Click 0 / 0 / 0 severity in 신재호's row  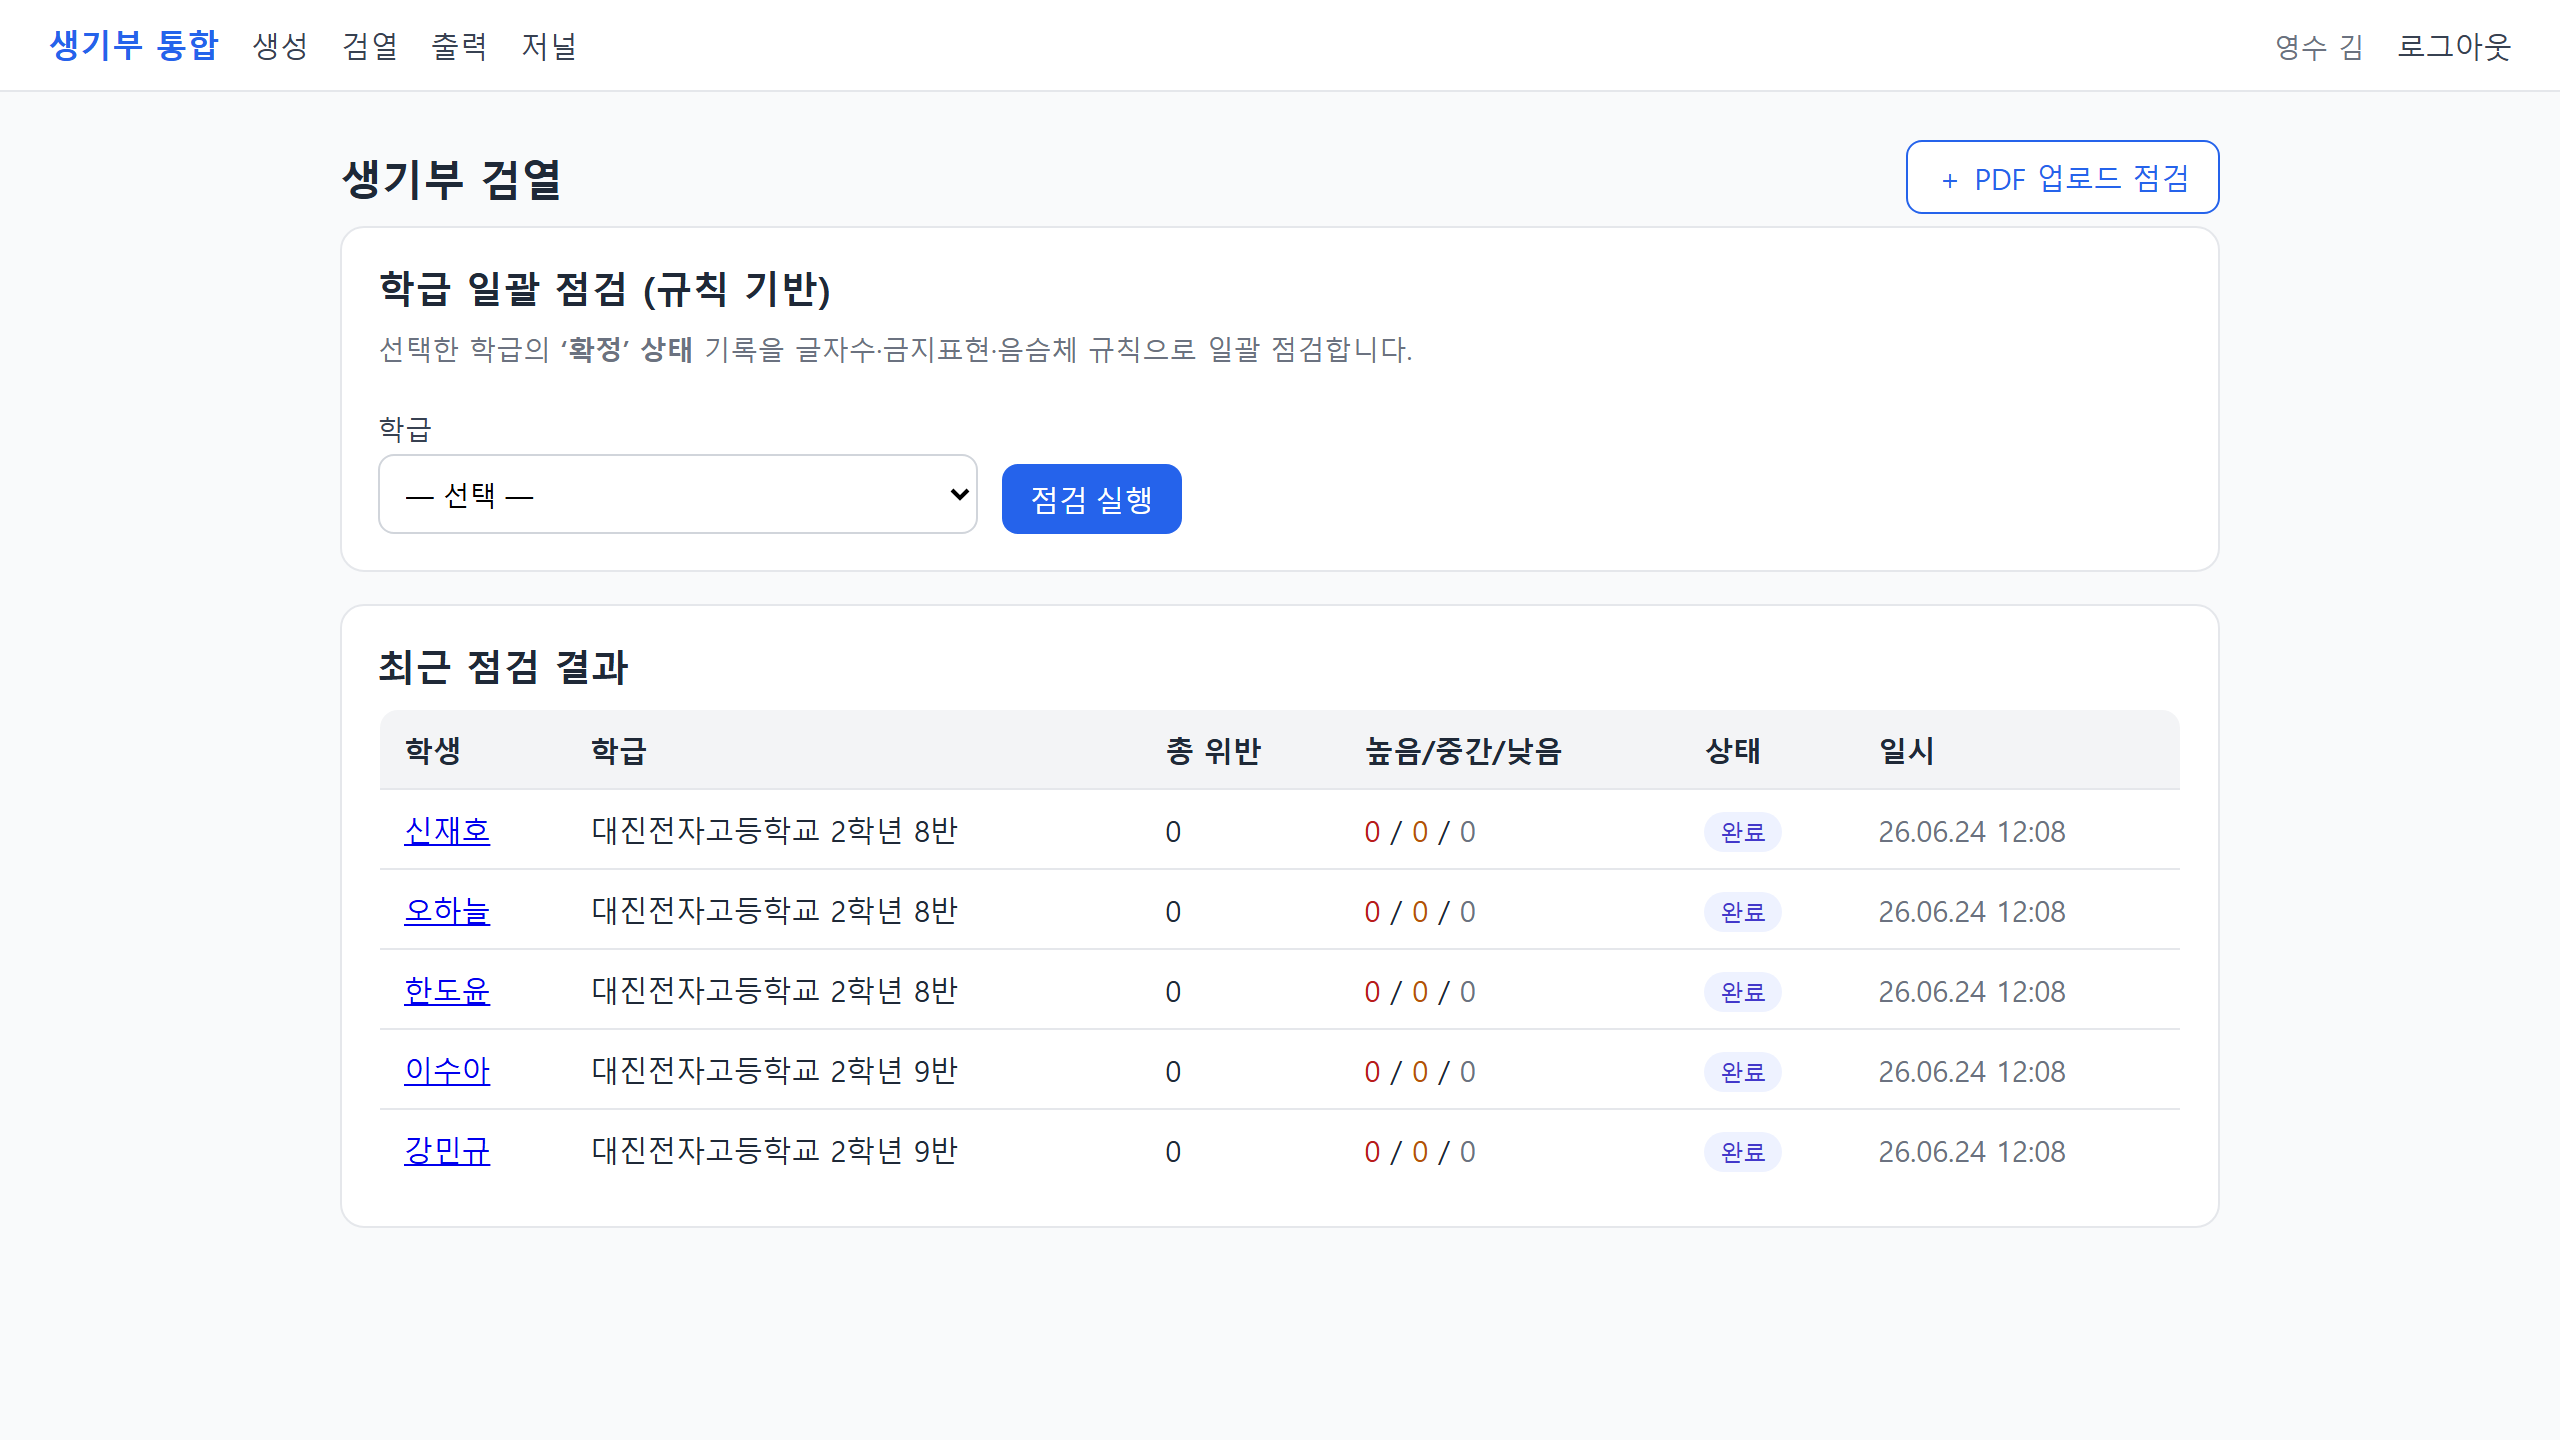click(x=1420, y=832)
